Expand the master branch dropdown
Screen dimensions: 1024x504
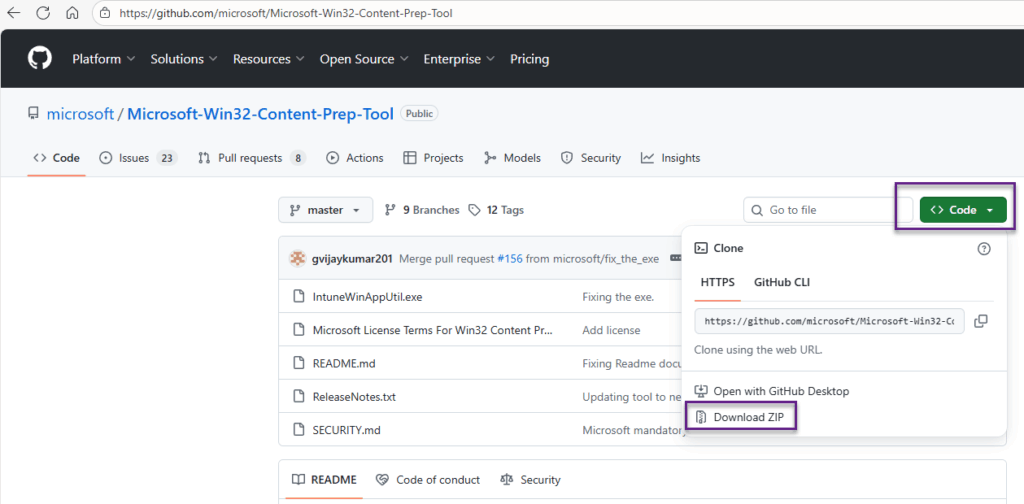point(325,210)
